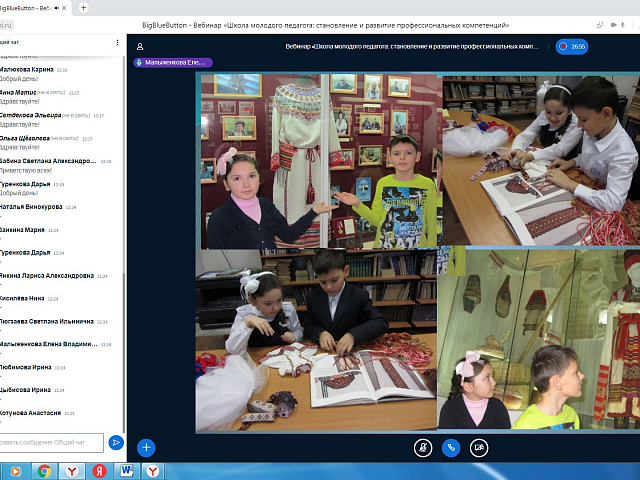Open Google Chrome from the taskbar

[x=44, y=471]
